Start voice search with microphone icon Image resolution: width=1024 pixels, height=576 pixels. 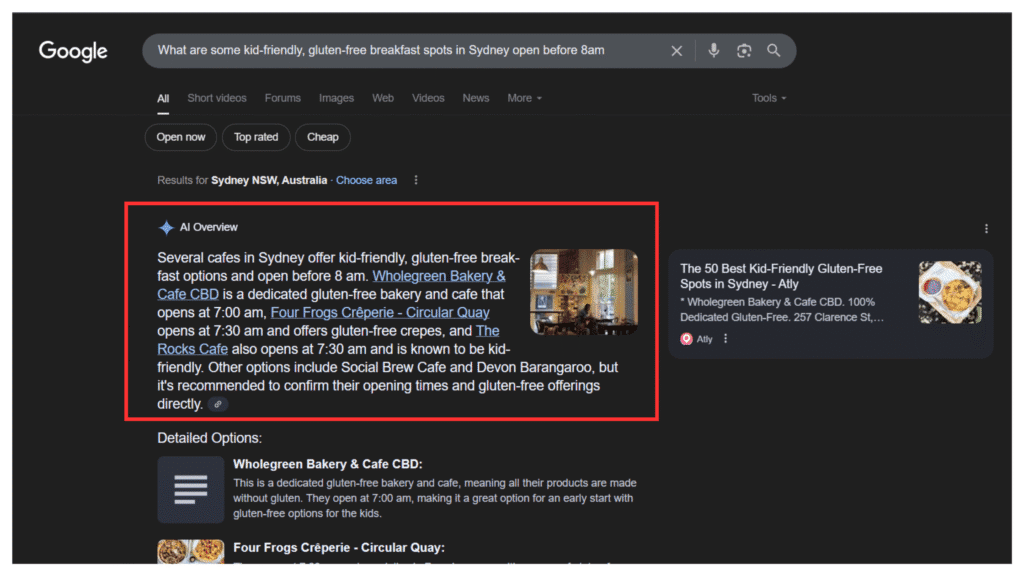[x=714, y=50]
